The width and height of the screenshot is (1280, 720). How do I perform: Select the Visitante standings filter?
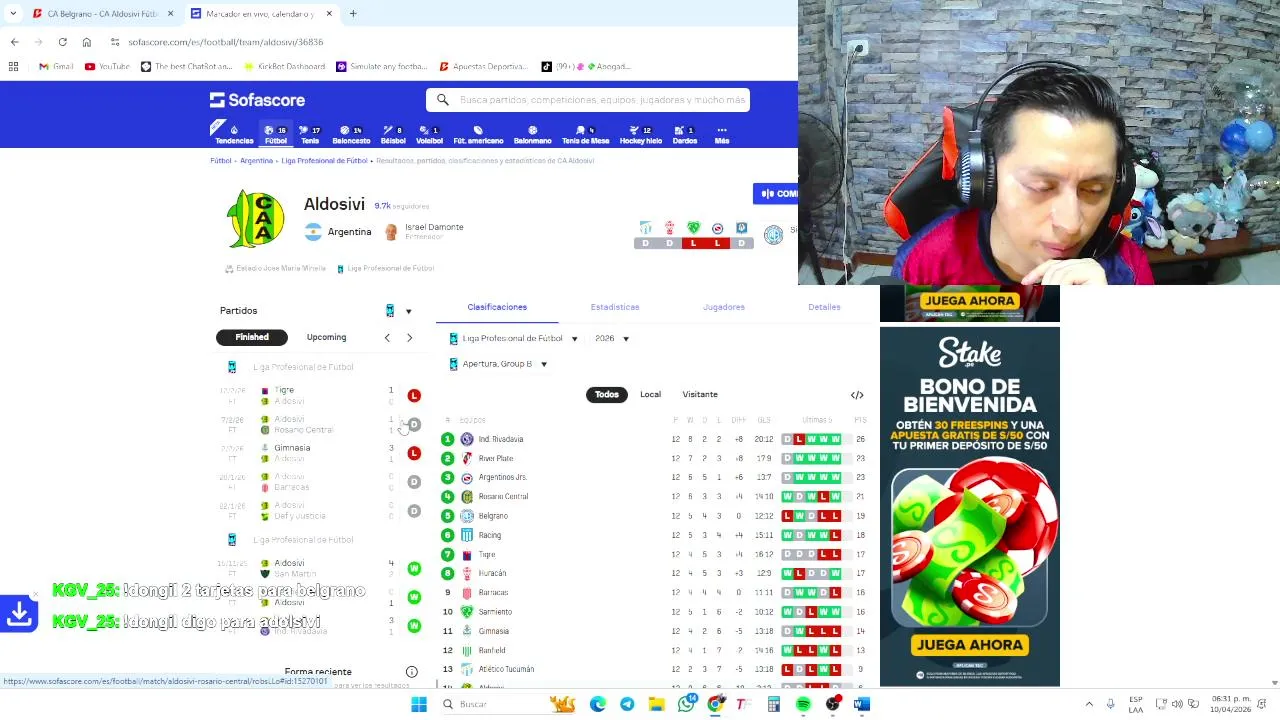click(700, 395)
